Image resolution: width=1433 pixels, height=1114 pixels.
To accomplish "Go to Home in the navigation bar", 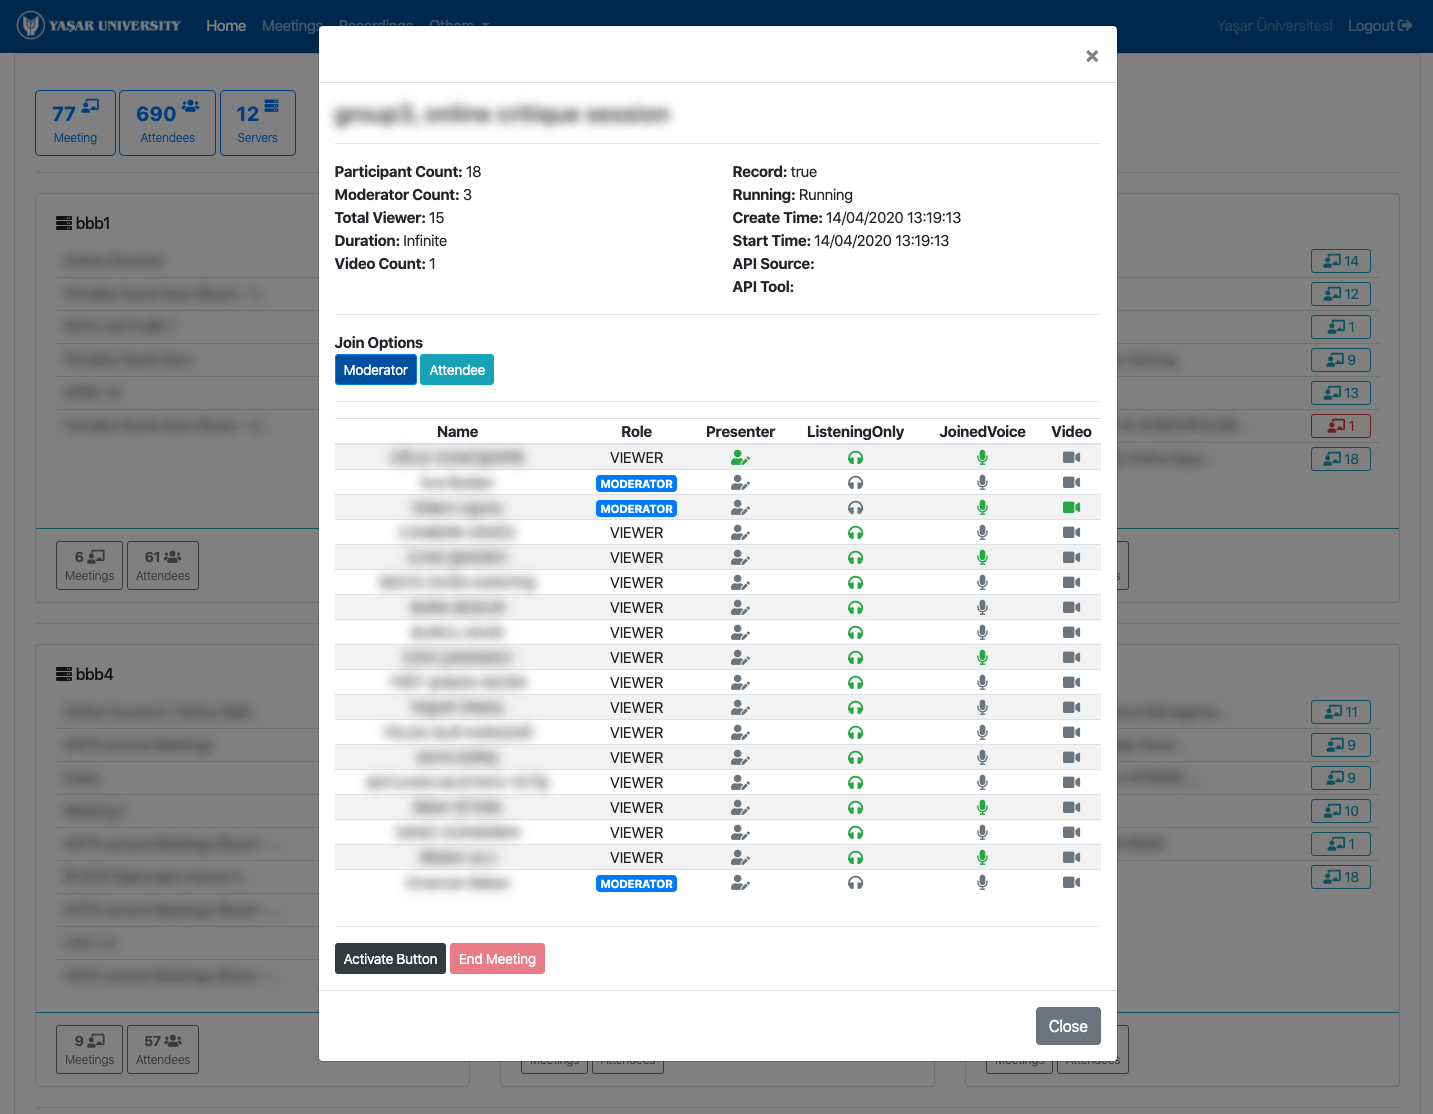I will tap(226, 26).
